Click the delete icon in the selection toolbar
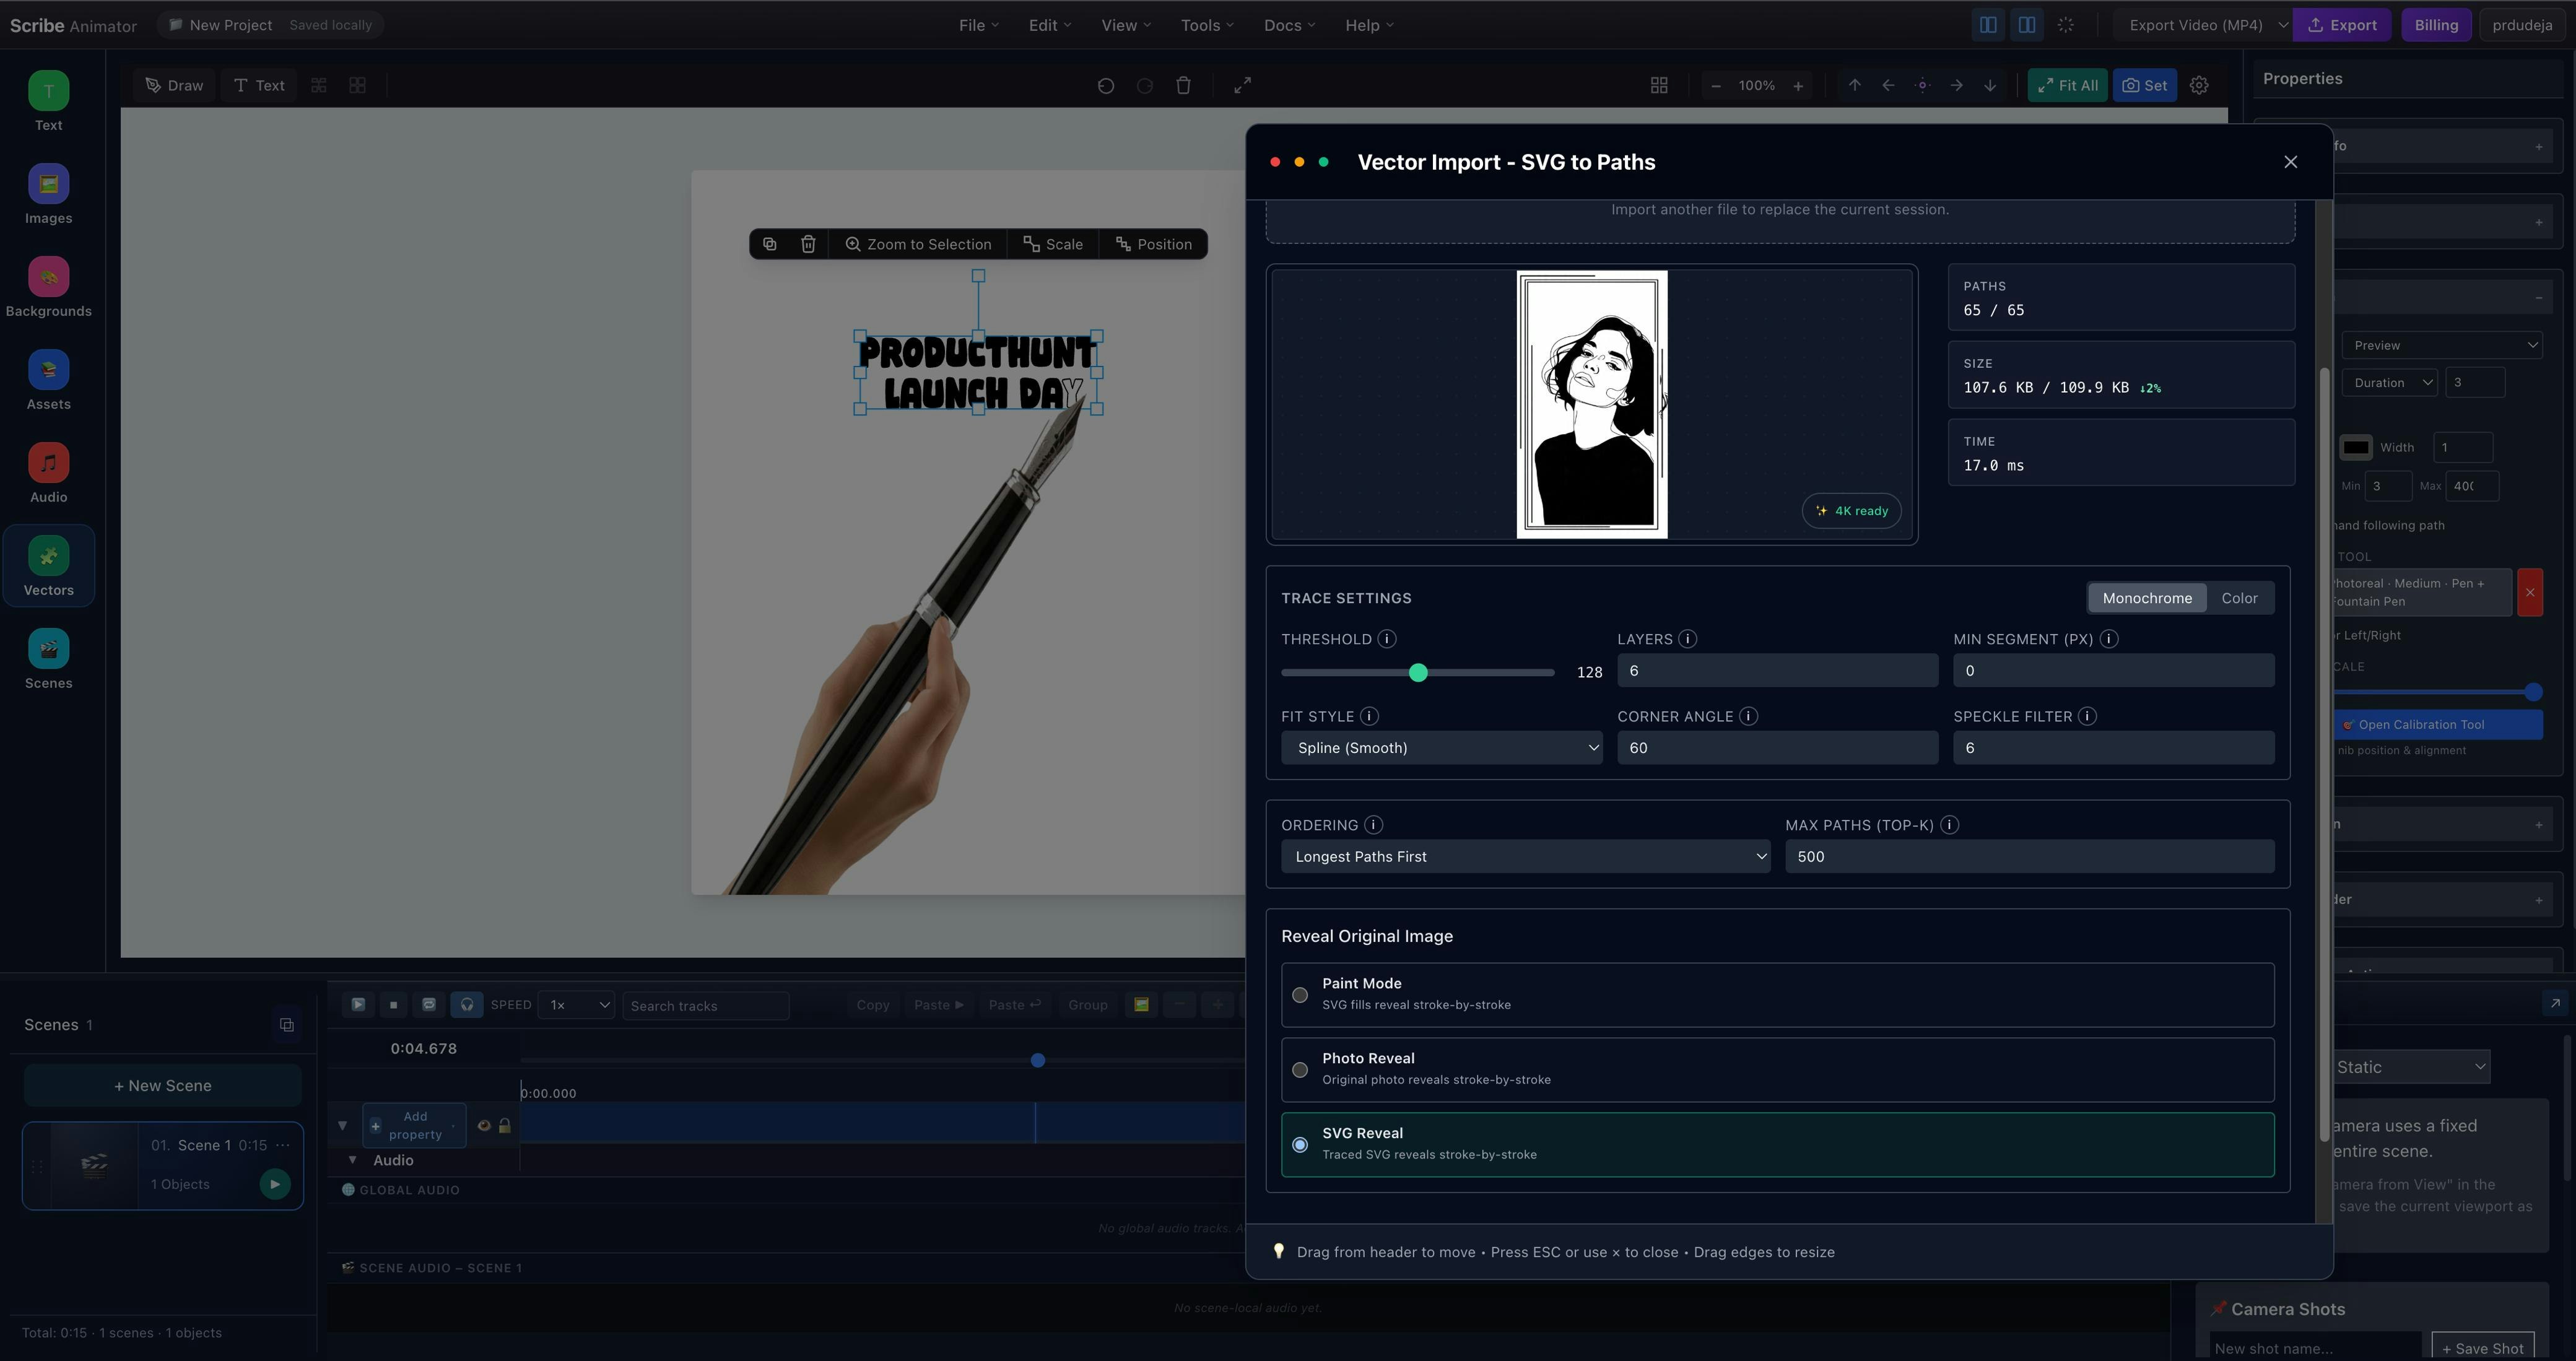2576x1361 pixels. (808, 244)
